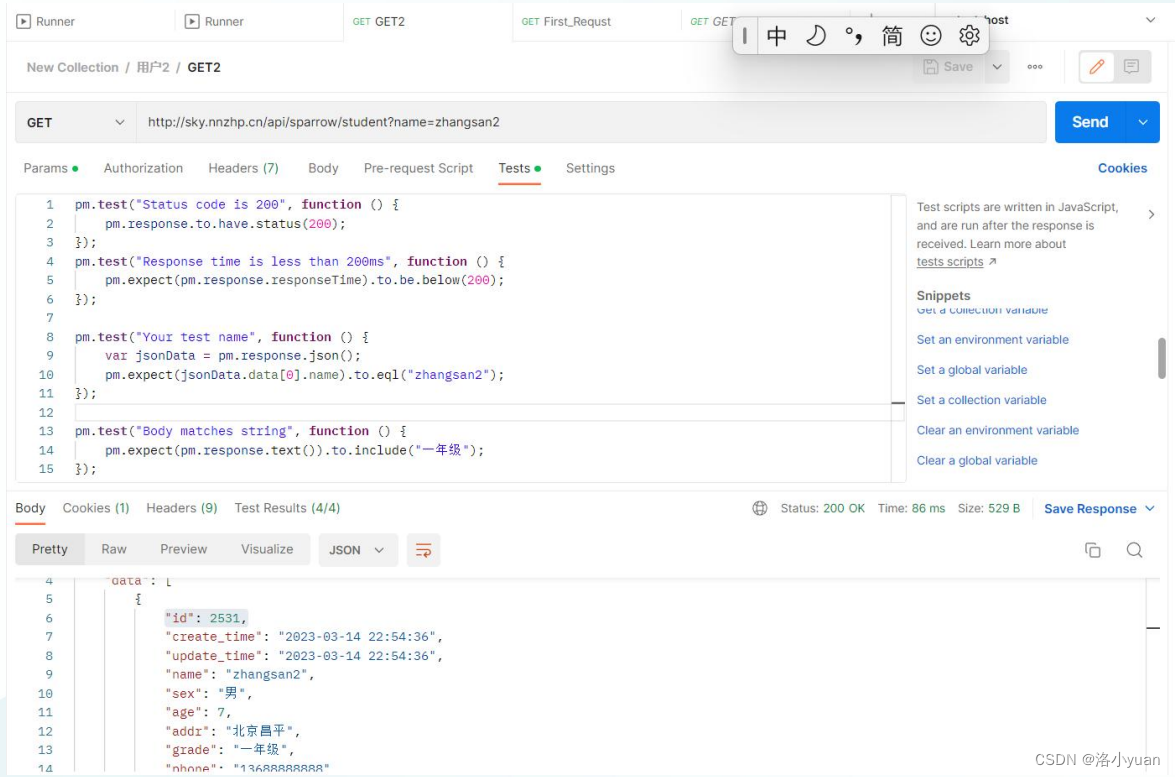Screen dimensions: 1175x777
Task: Click the tab list dropdown chevron
Action: [1150, 20]
